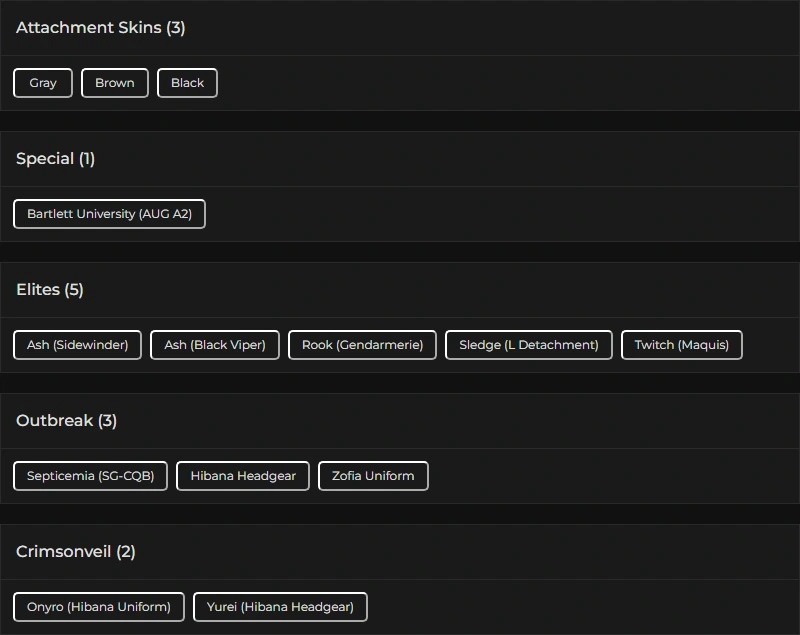Select the Gray attachment skin tag

click(x=43, y=83)
